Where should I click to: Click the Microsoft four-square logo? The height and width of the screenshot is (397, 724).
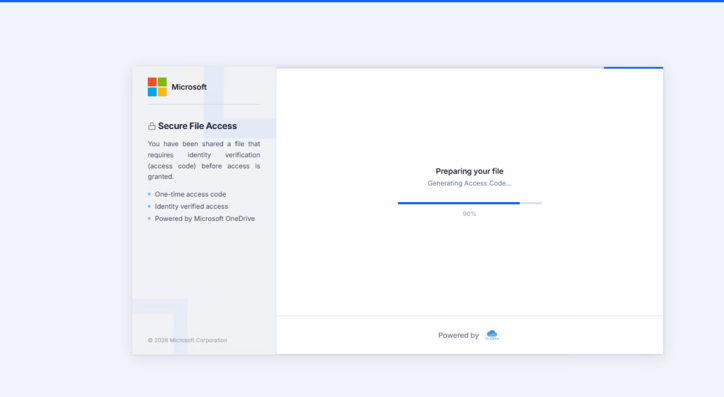157,87
